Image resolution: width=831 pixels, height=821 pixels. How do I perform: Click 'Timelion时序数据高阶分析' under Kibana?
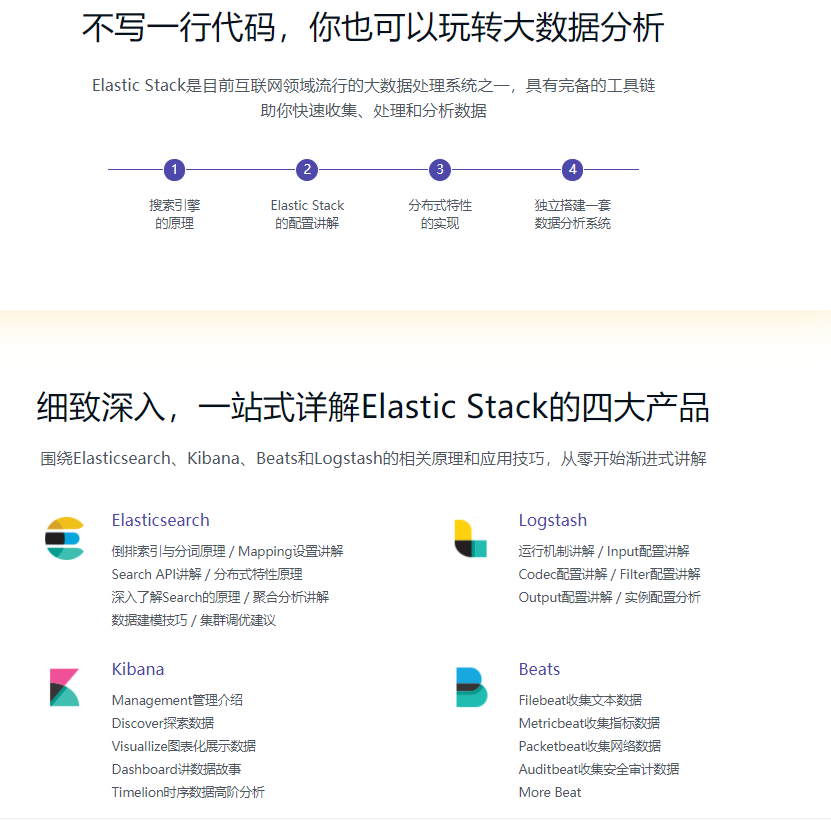click(188, 792)
